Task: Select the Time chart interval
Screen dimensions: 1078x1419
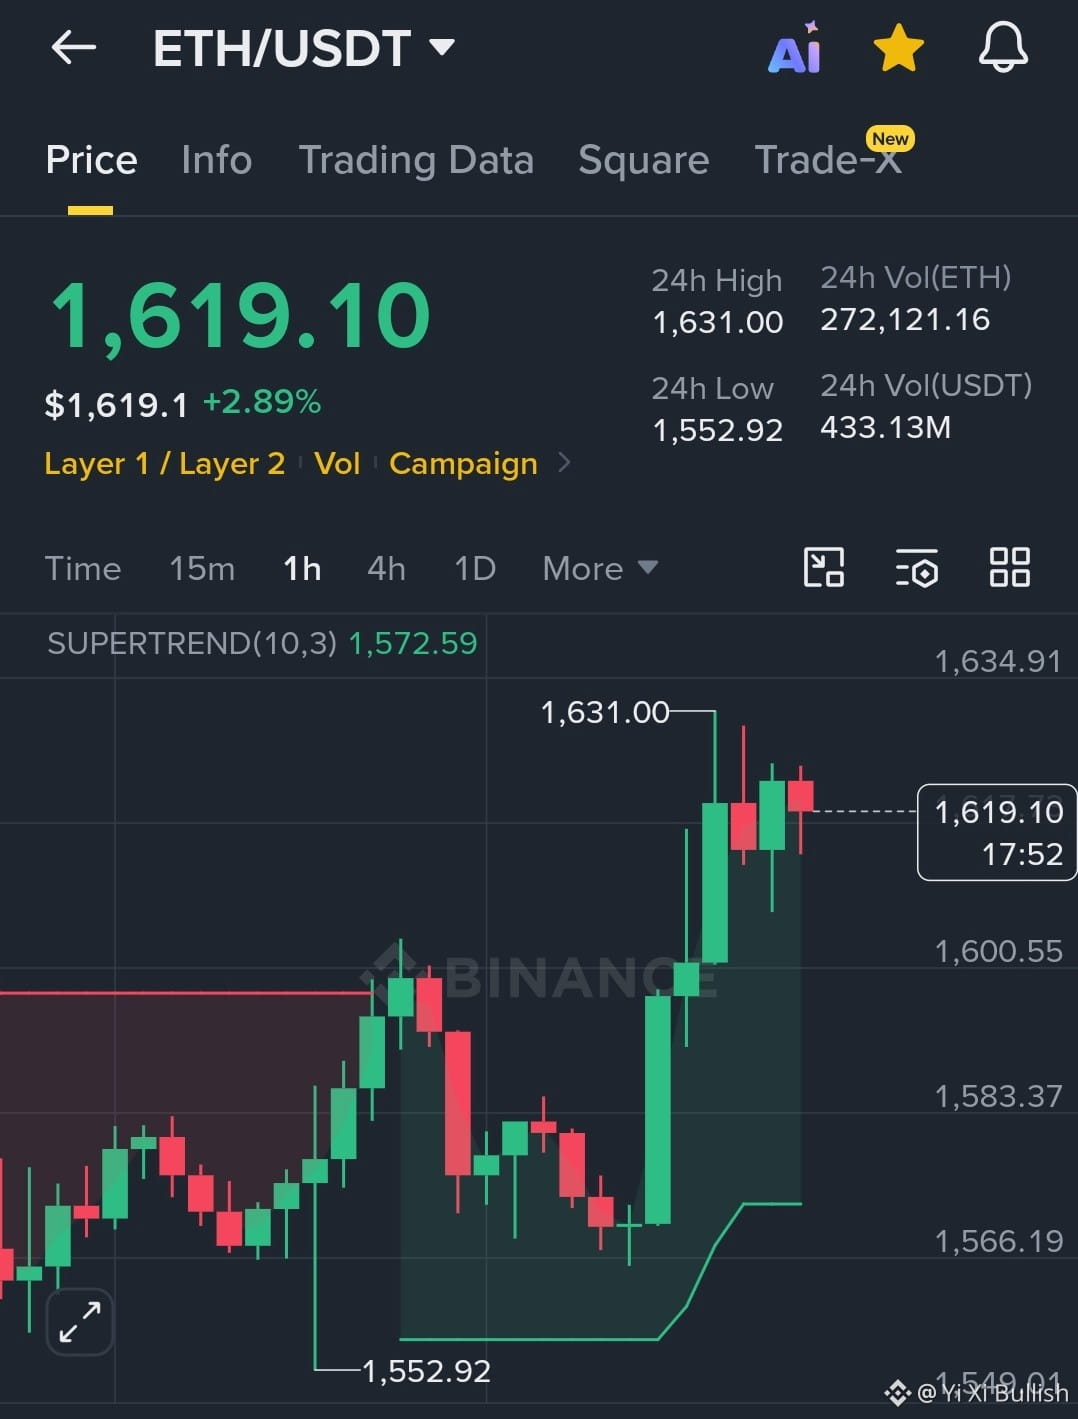Action: coord(83,568)
